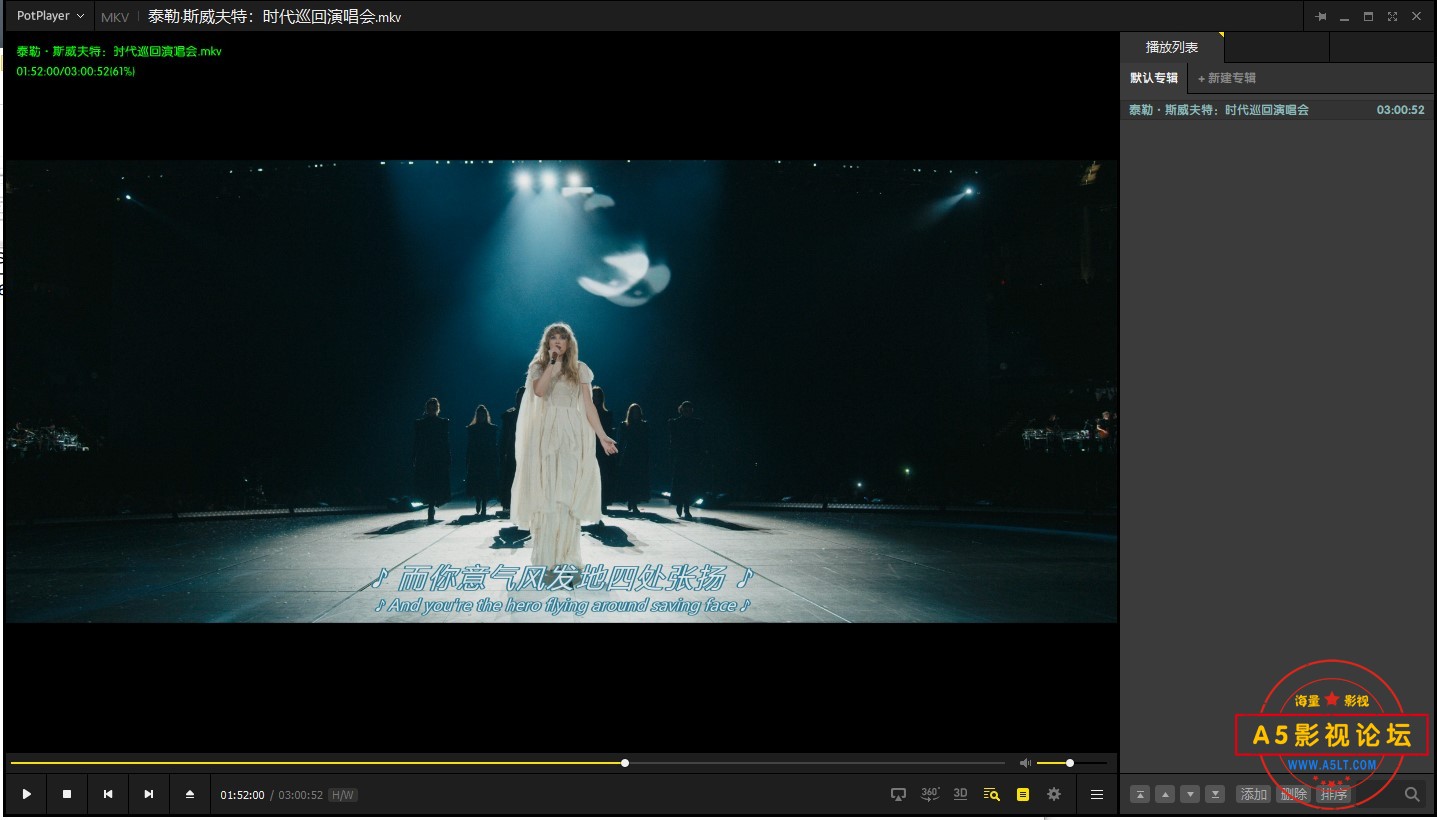Open the PotPlayer main menu dropdown

pyautogui.click(x=50, y=16)
